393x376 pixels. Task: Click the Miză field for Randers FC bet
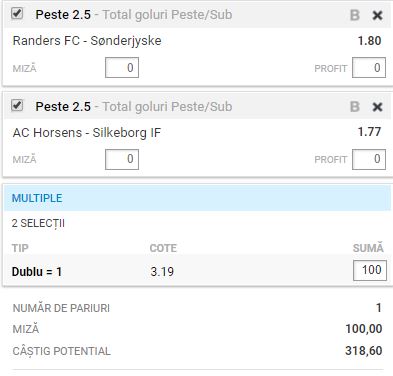tap(122, 68)
